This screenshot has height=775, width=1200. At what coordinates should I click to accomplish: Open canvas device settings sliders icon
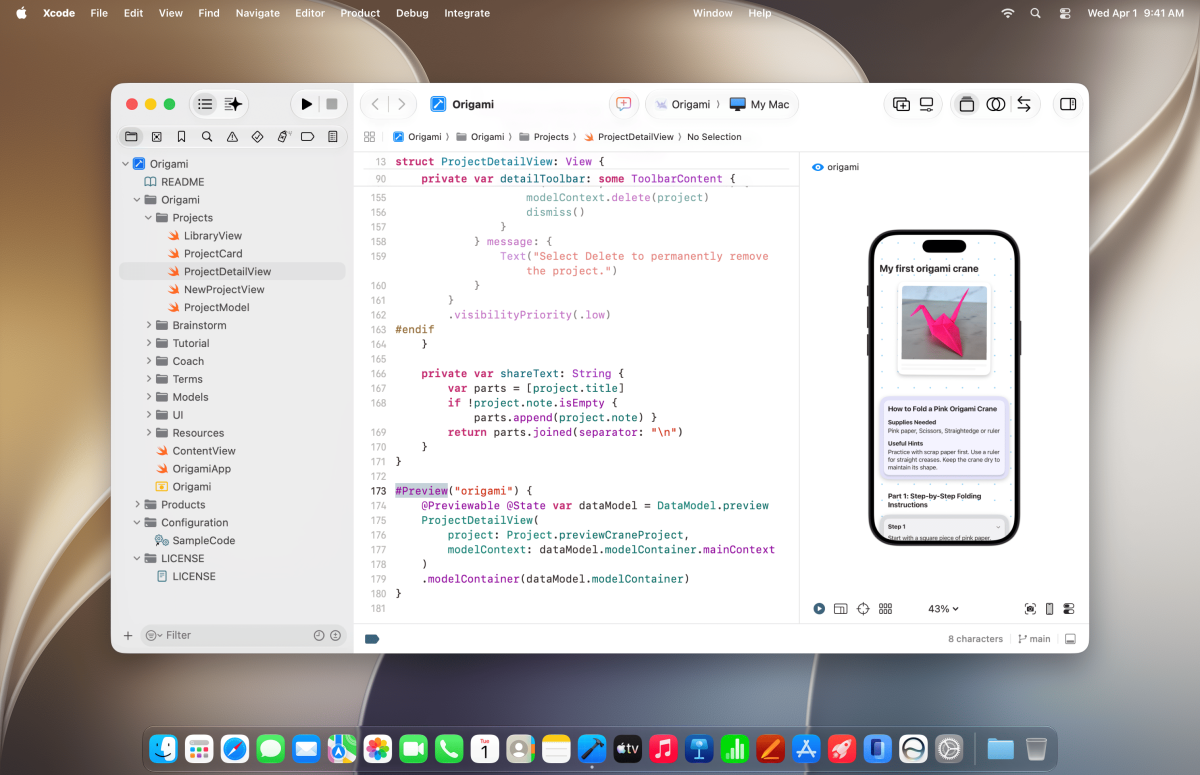tap(1069, 609)
